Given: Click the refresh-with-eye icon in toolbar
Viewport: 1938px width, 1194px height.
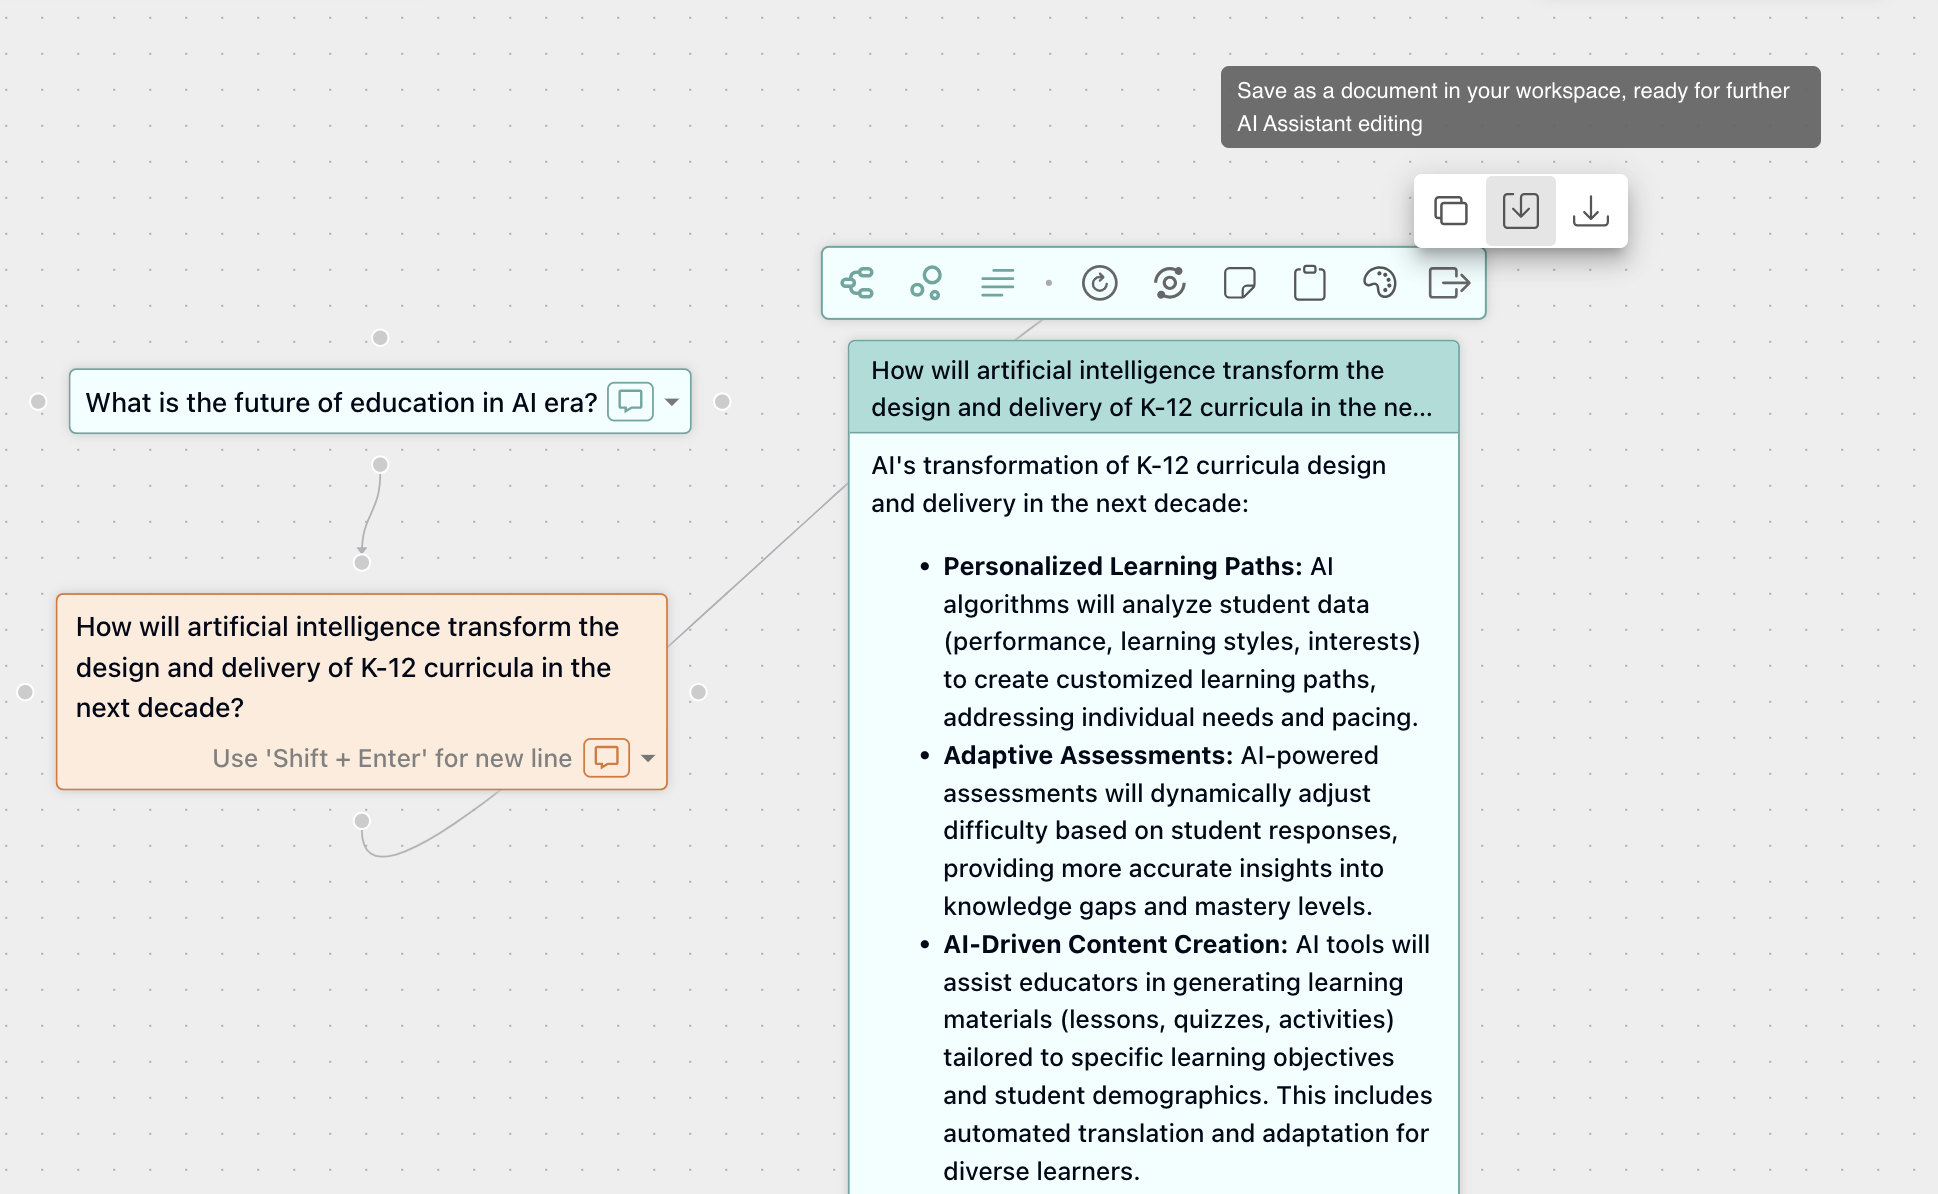Looking at the screenshot, I should [1169, 283].
